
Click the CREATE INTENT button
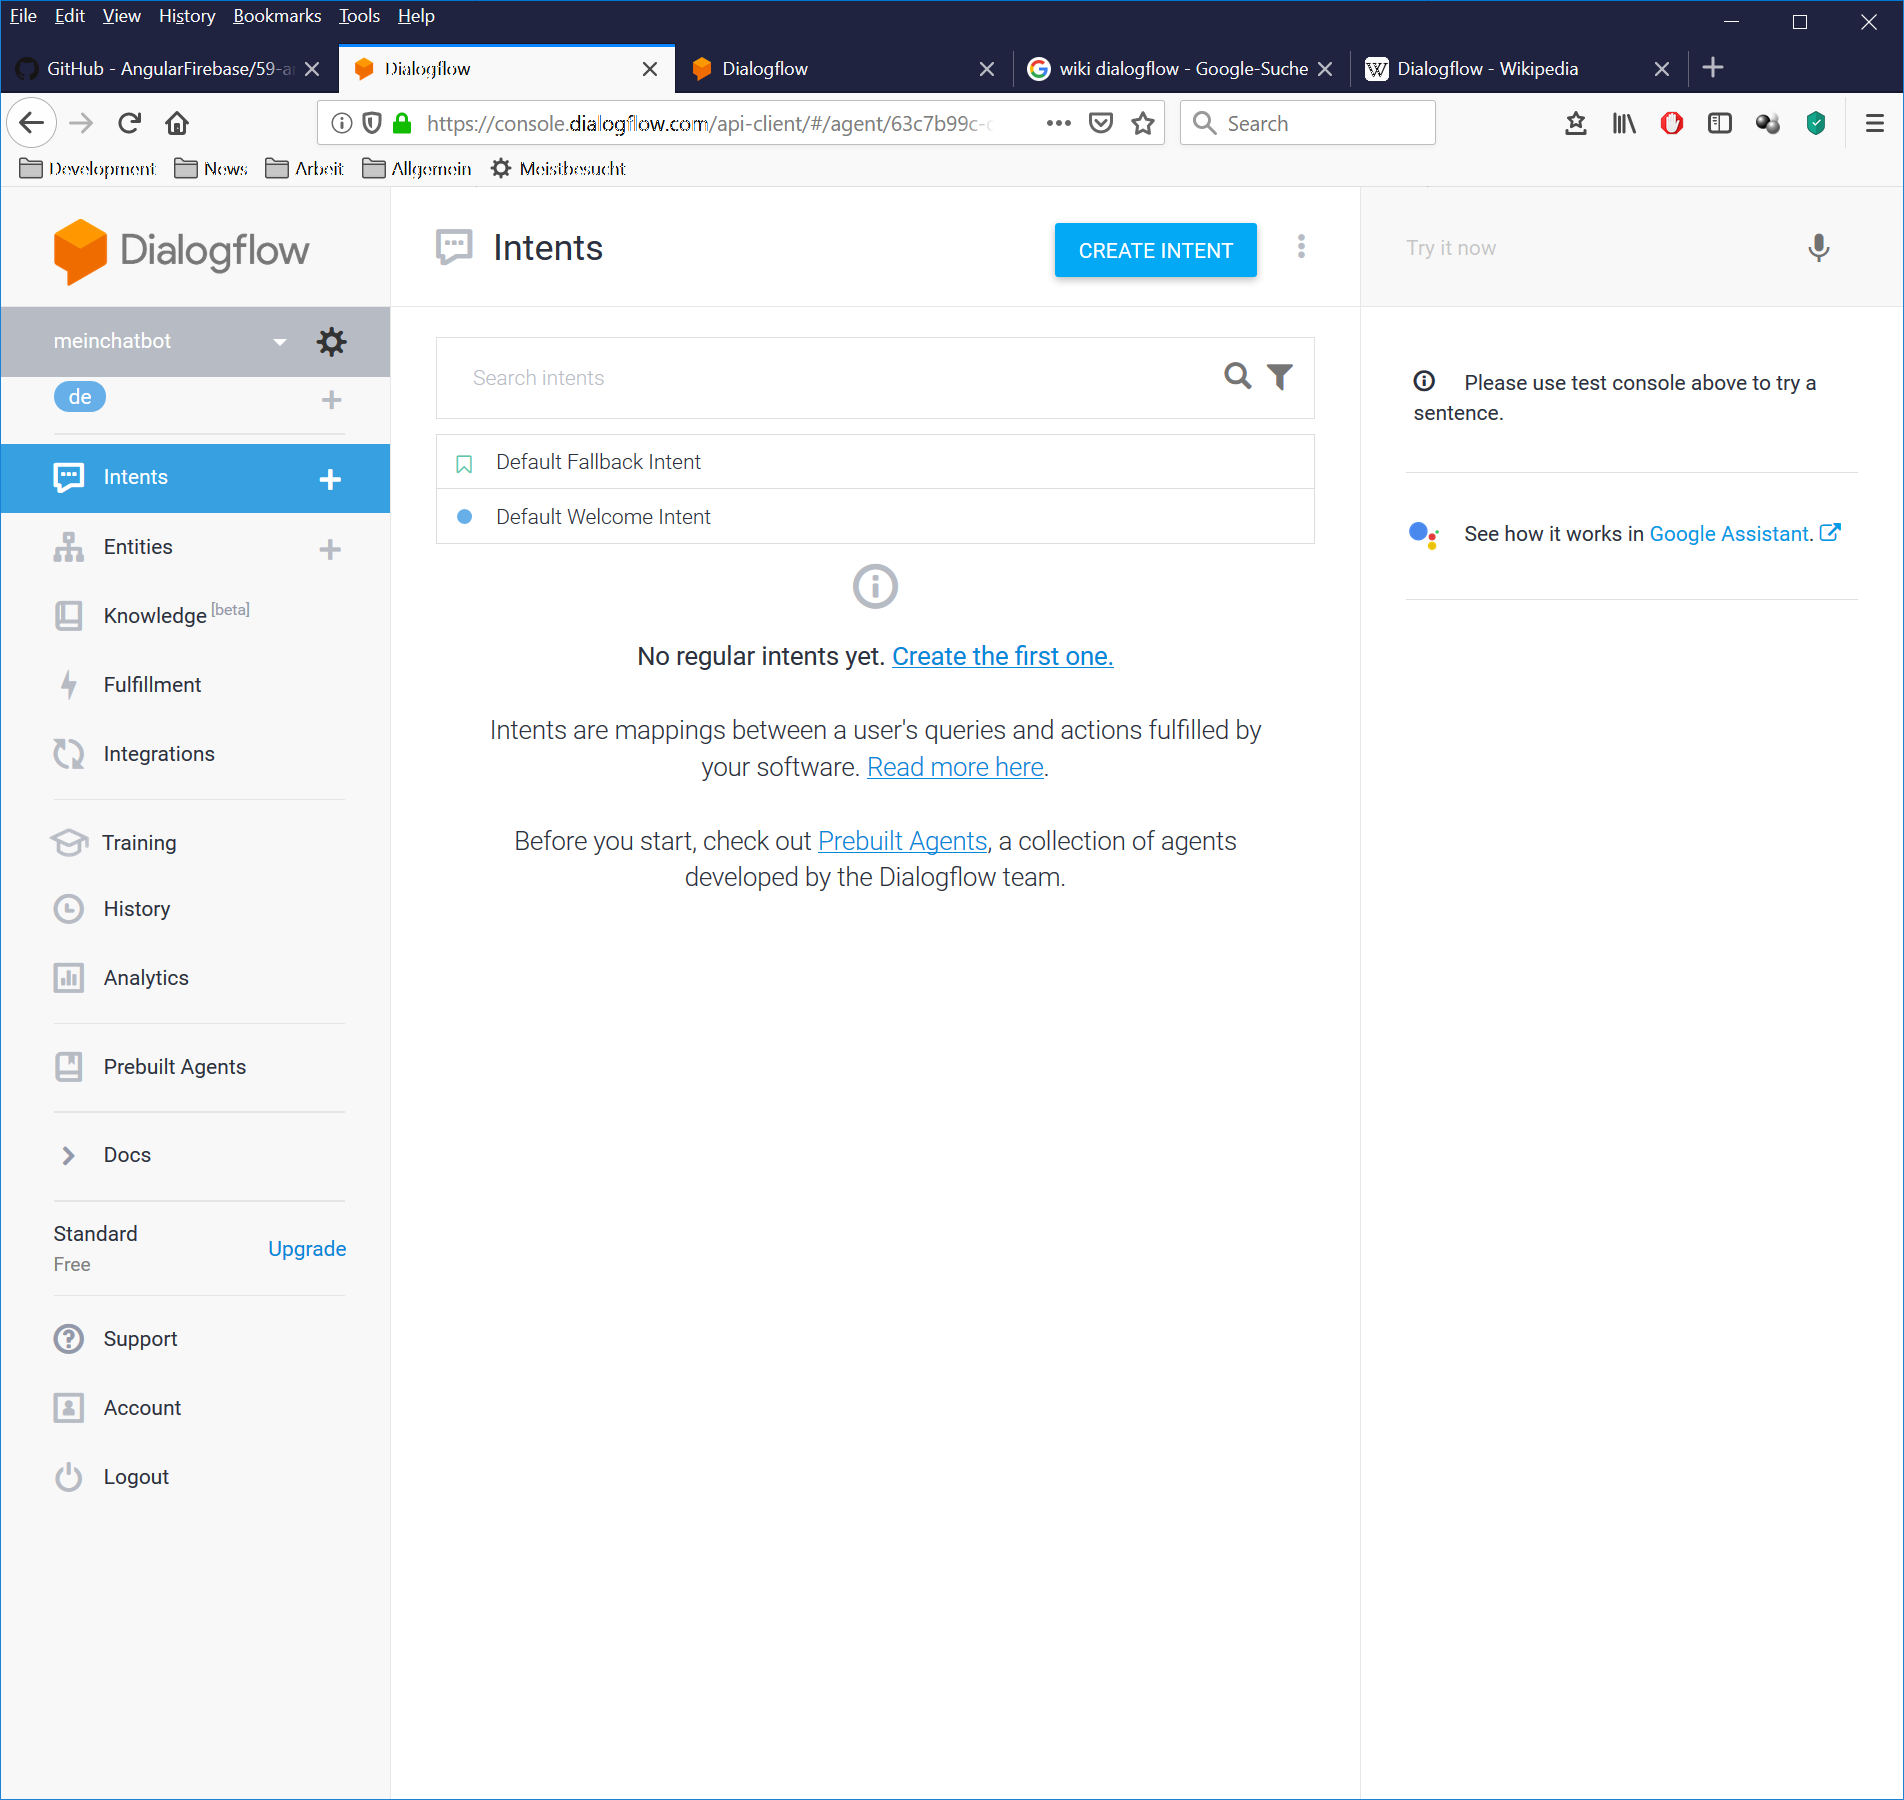(x=1155, y=250)
